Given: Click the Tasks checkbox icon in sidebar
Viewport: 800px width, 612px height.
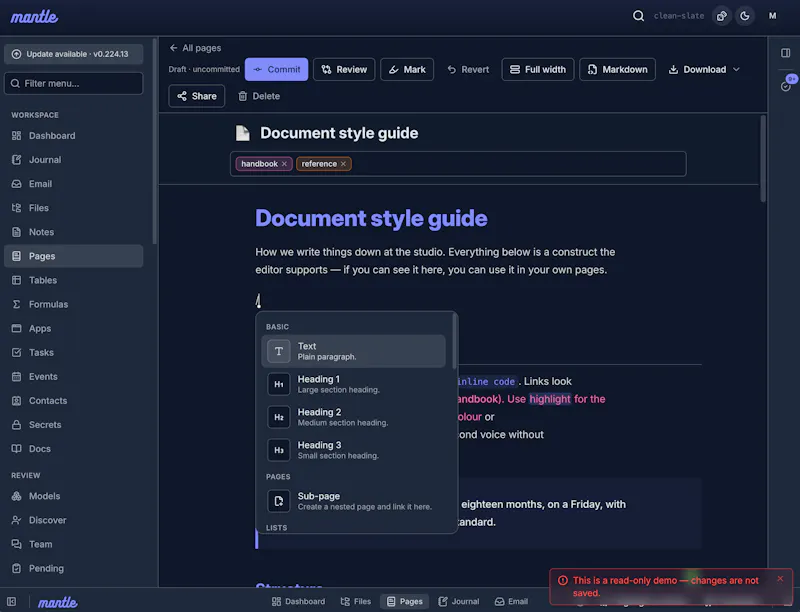Looking at the screenshot, I should [16, 352].
